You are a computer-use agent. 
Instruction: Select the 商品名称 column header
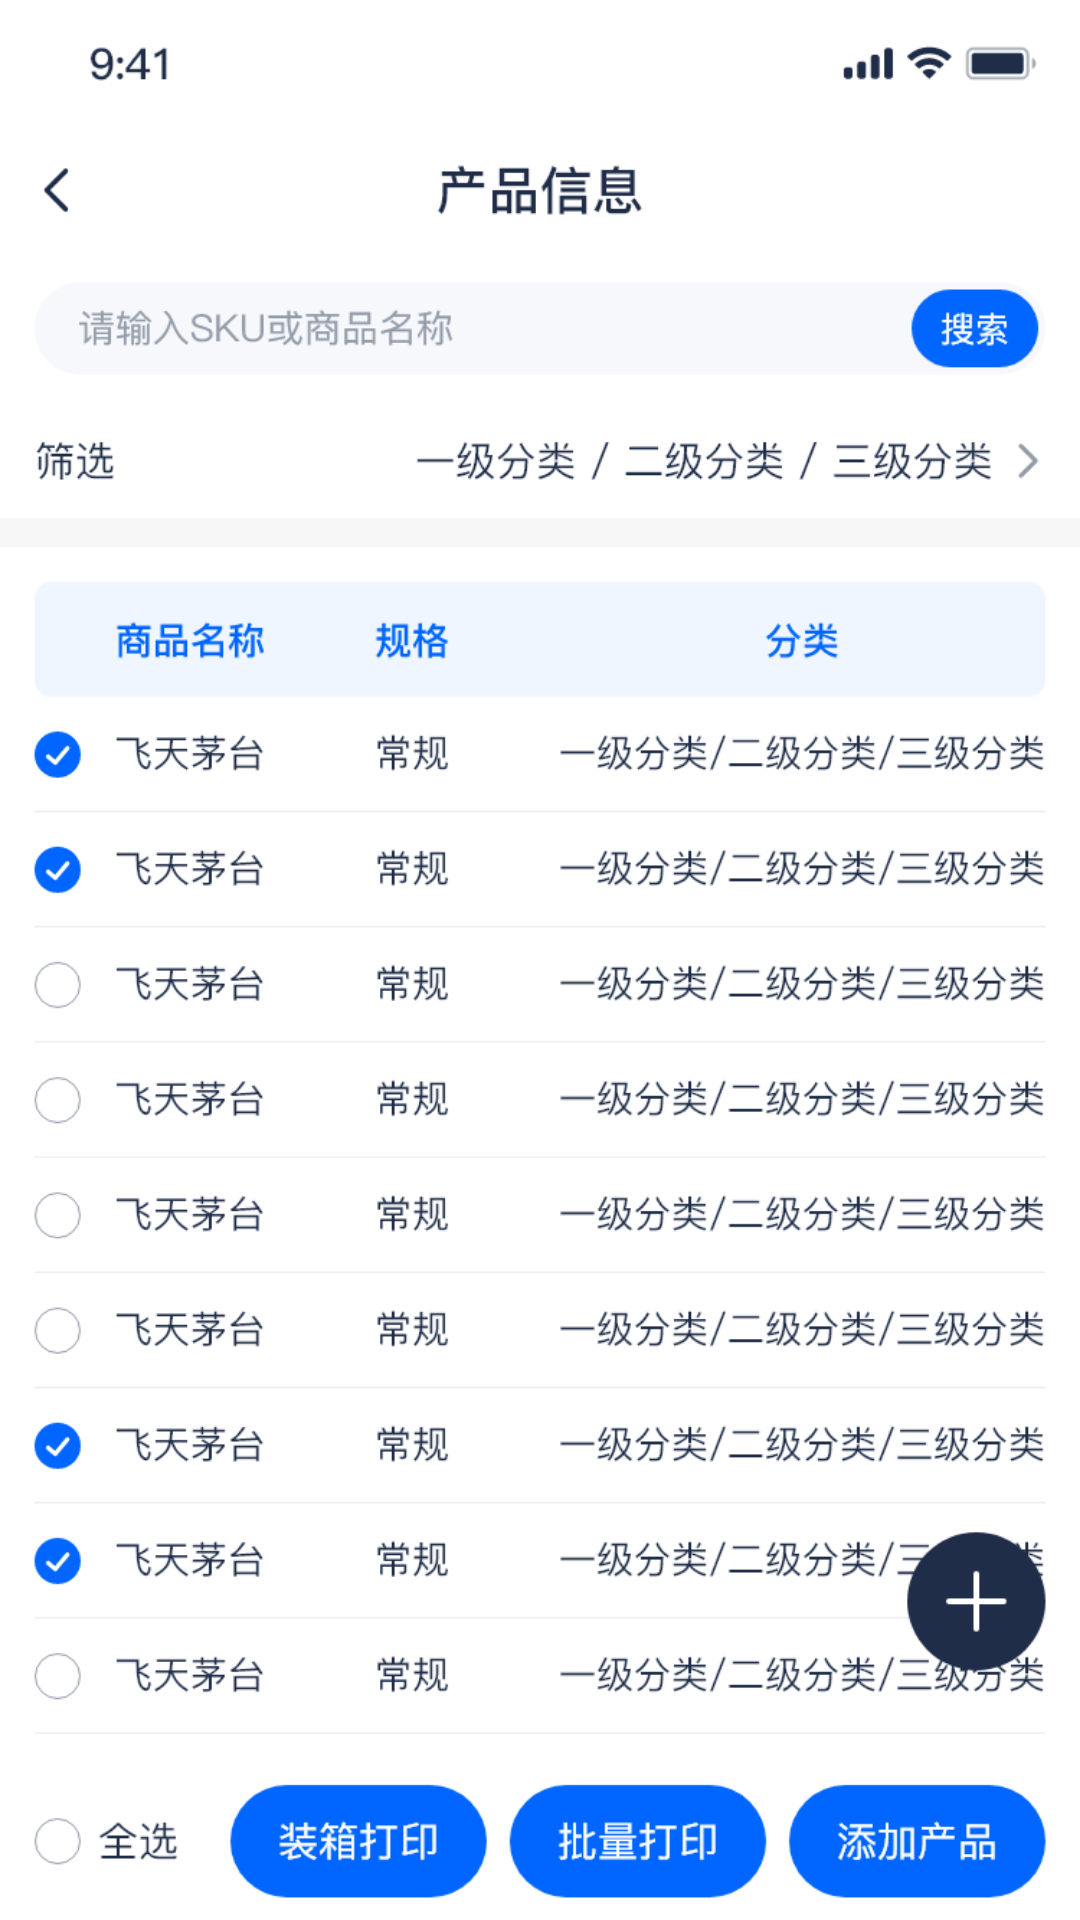[x=190, y=641]
